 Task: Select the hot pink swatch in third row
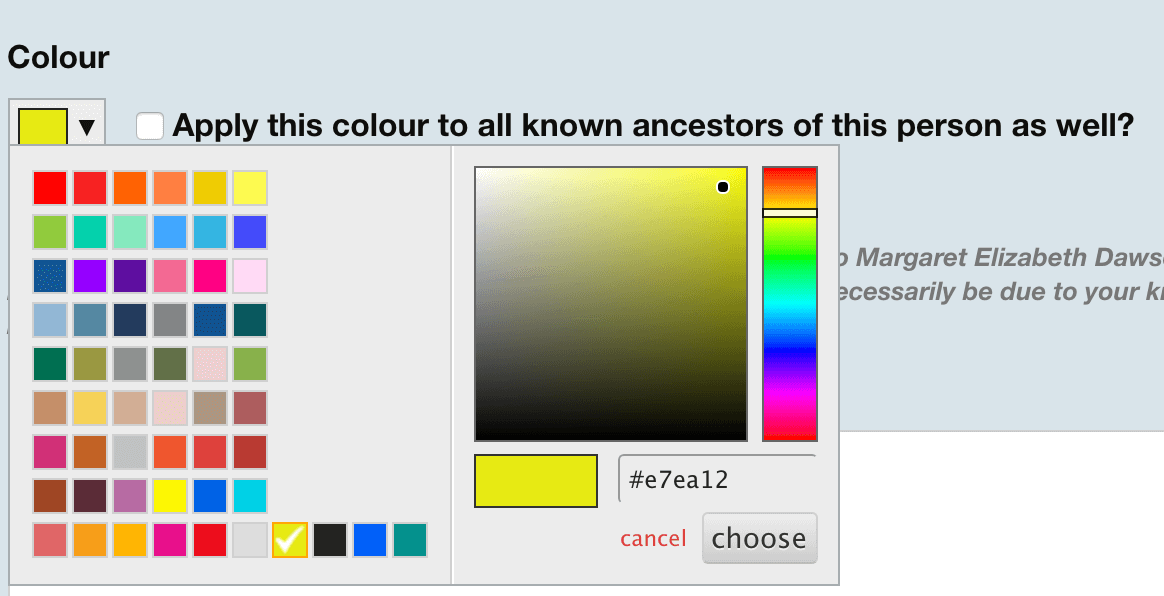[210, 275]
